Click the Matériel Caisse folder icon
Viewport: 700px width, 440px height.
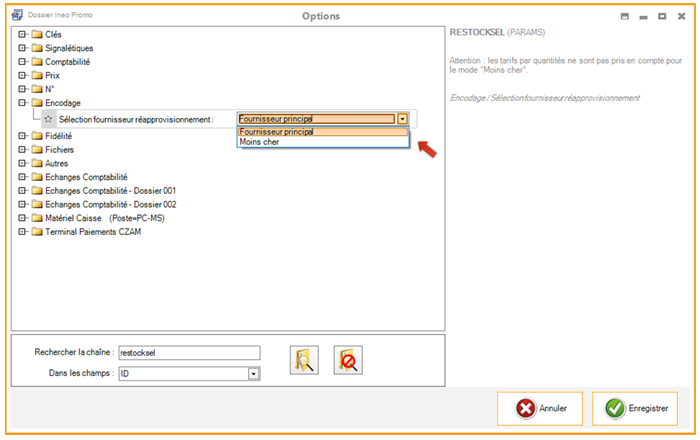(37, 217)
